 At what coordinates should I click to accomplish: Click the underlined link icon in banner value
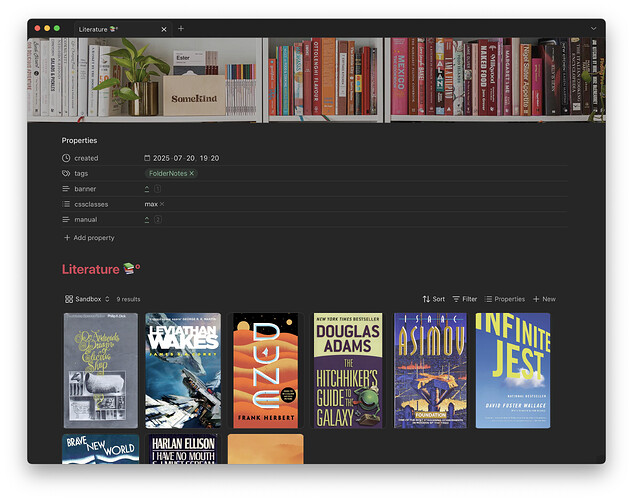147,189
